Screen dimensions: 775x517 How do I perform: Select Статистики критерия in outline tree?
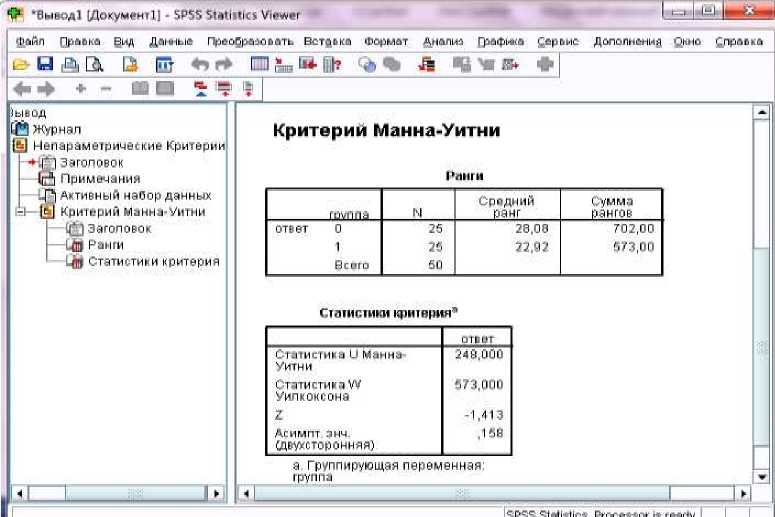click(x=154, y=262)
